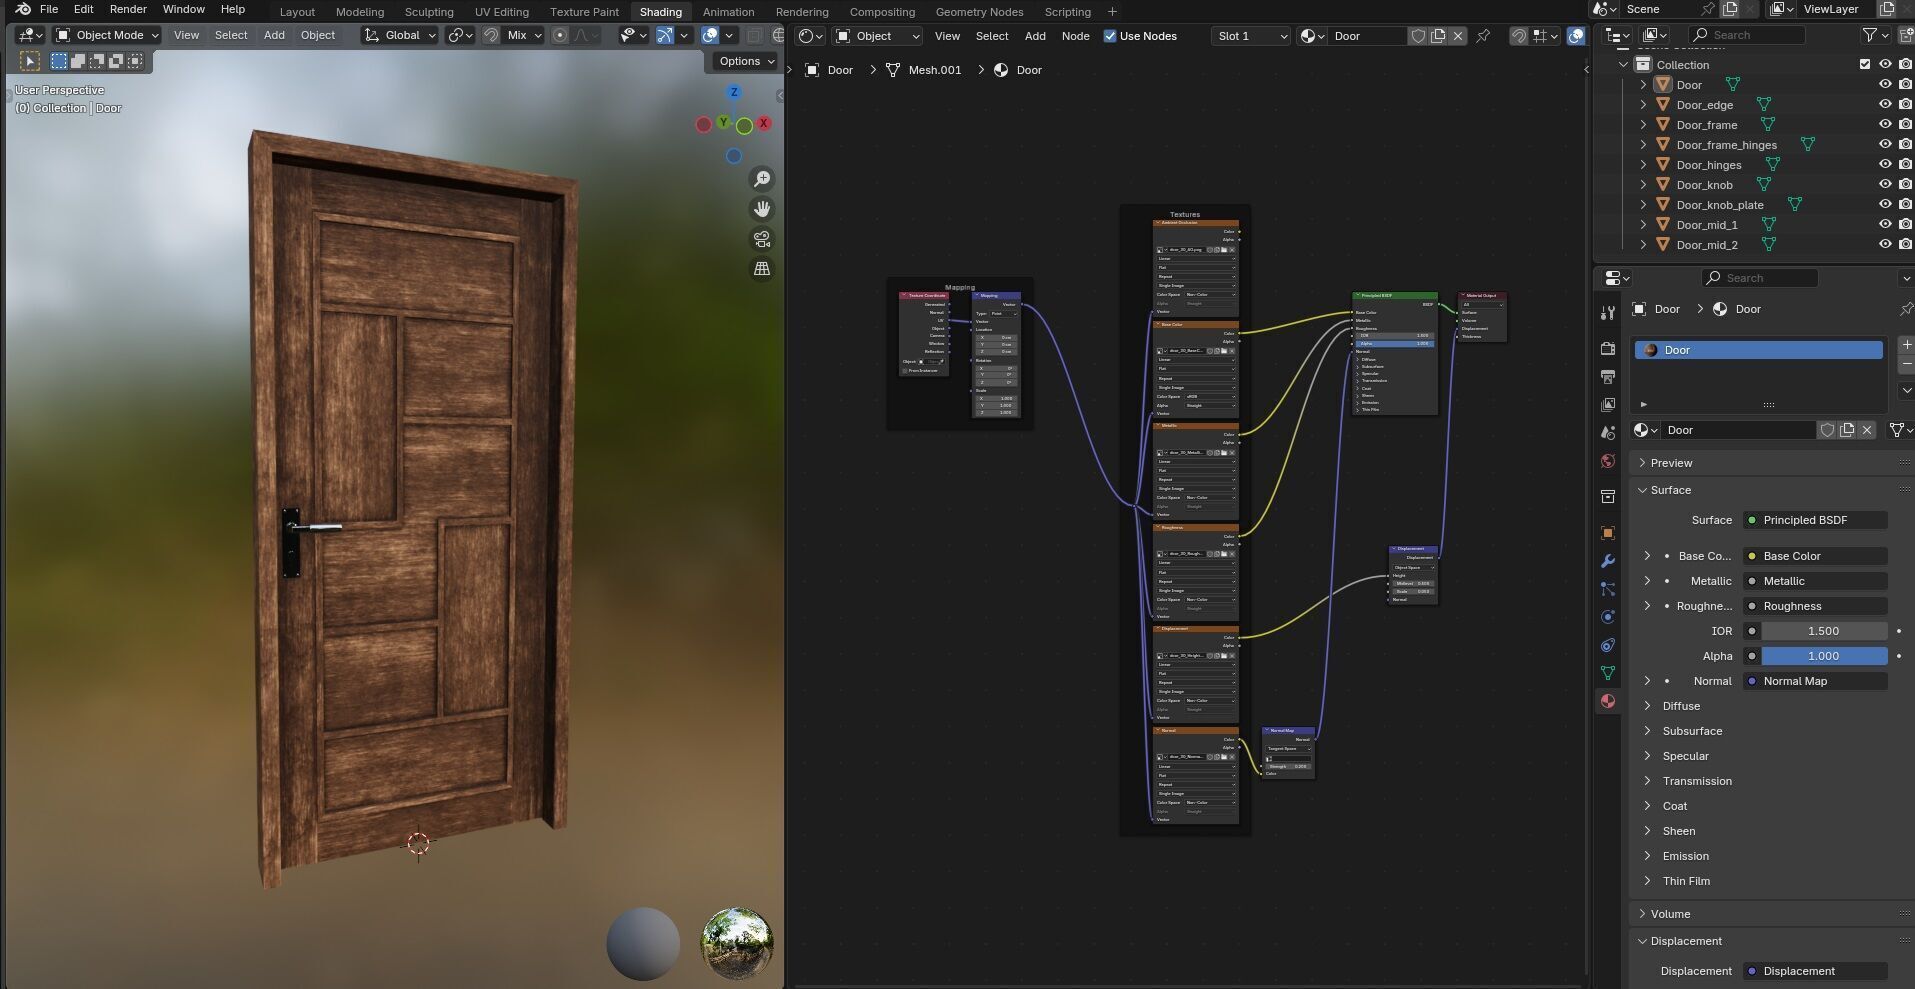The image size is (1915, 989).
Task: Expand the Door_knob_plate tree item
Action: coord(1643,205)
